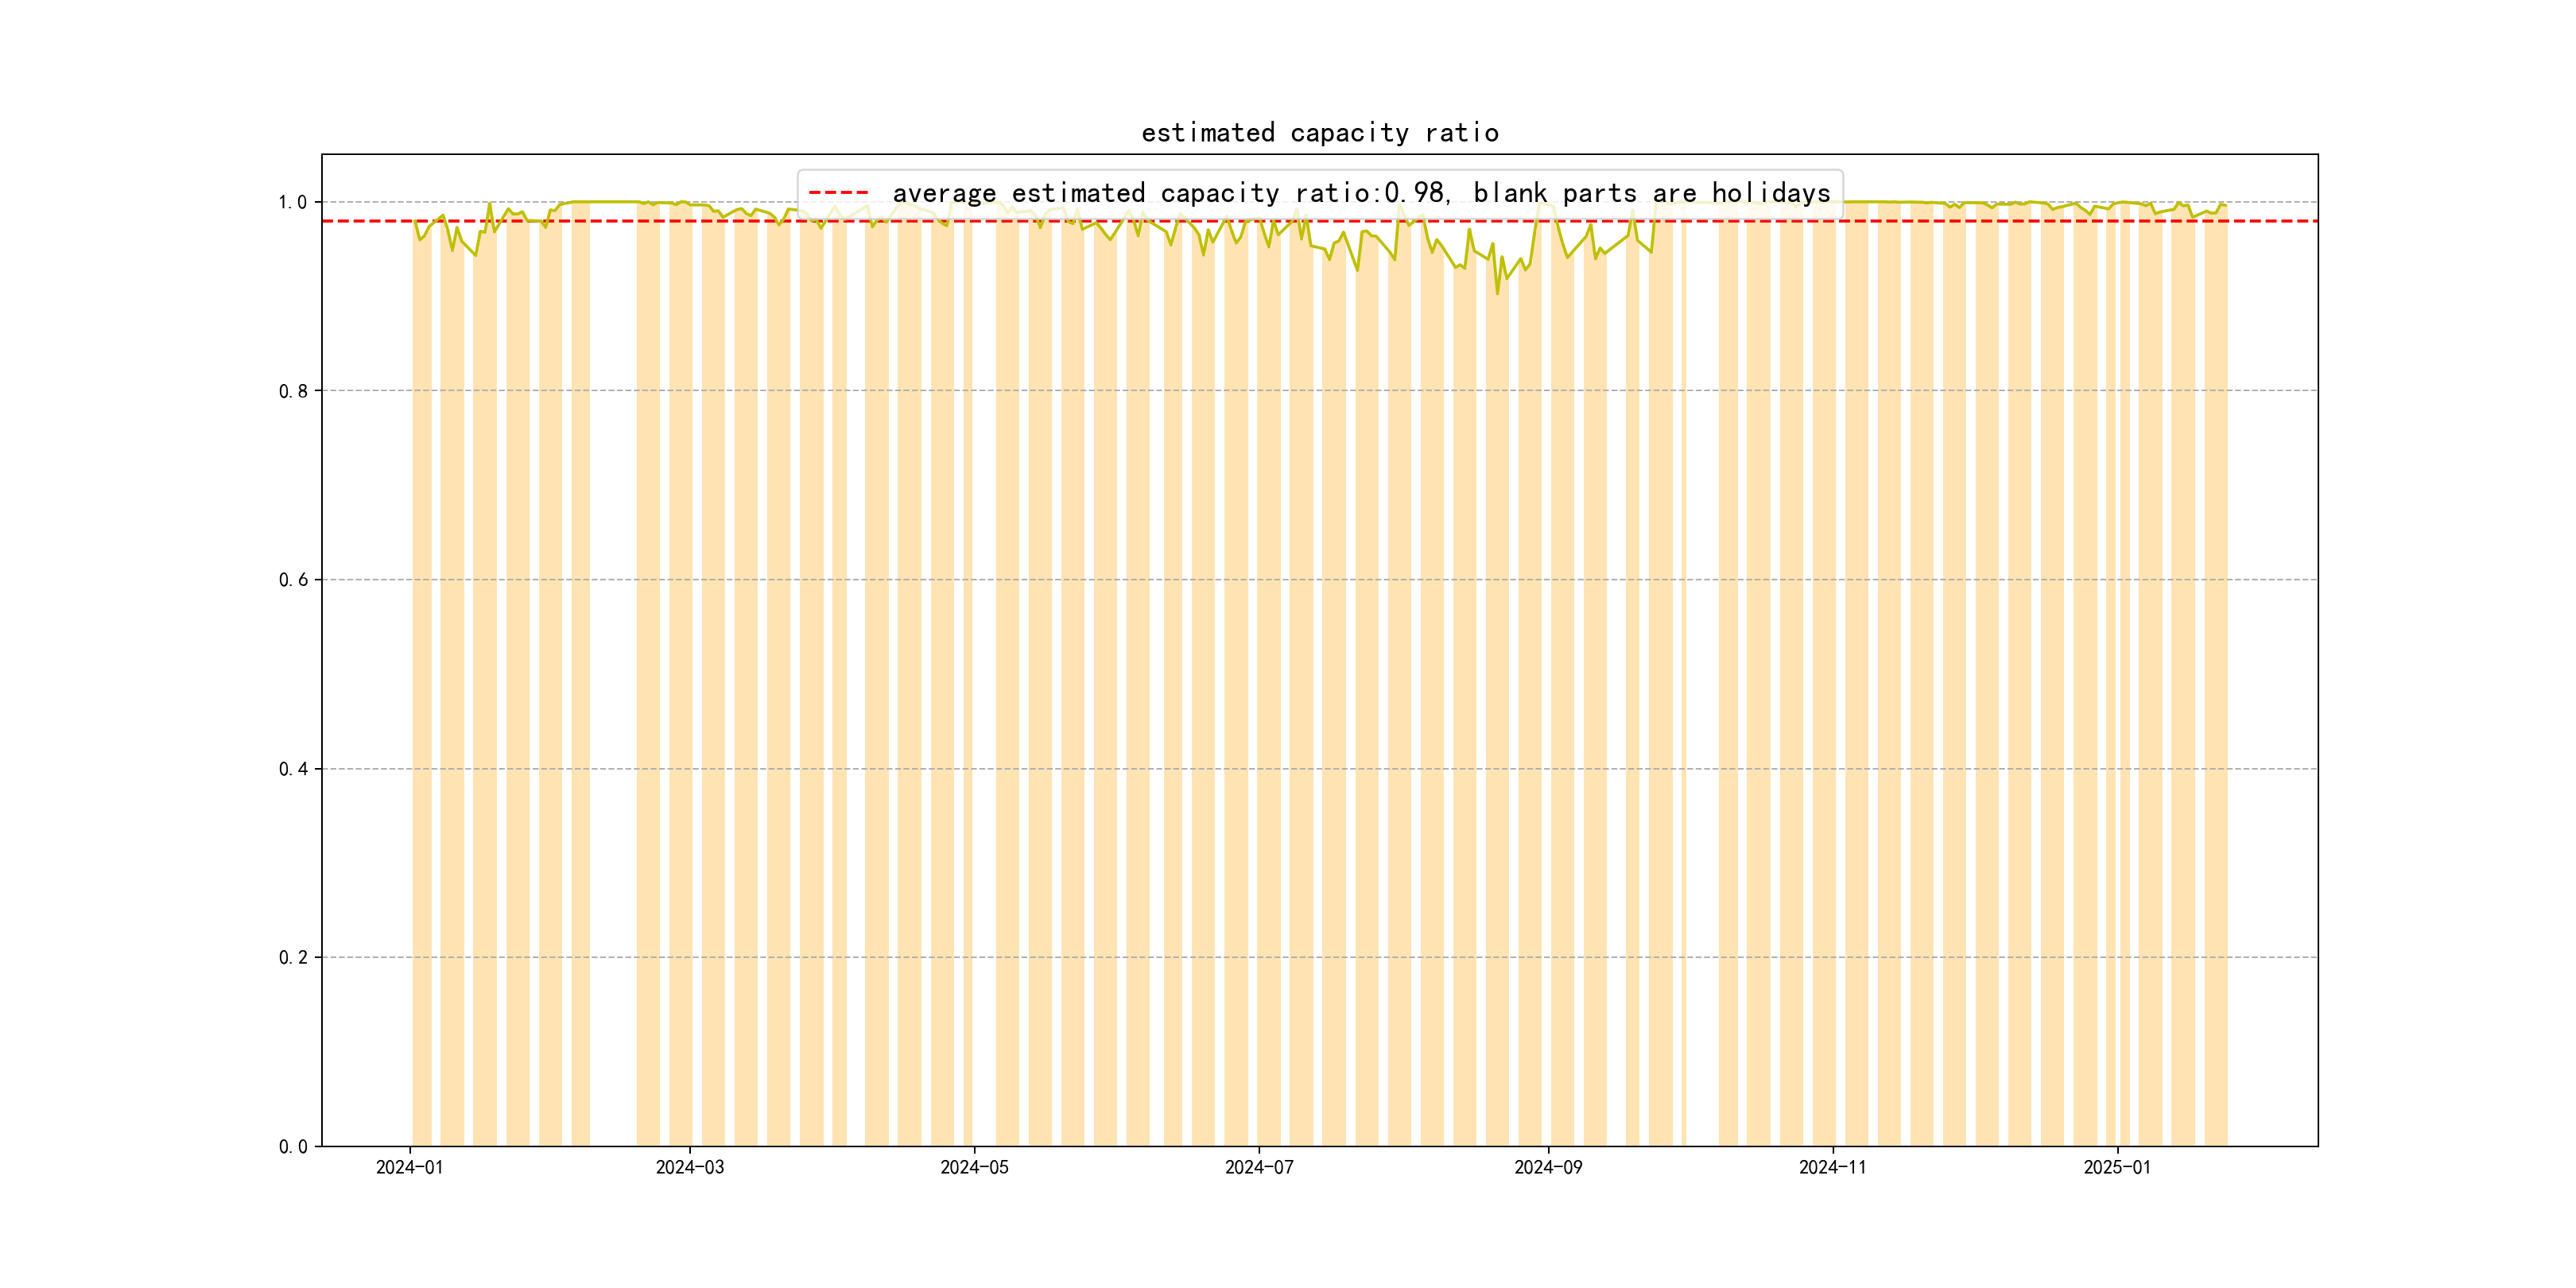Image resolution: width=2576 pixels, height=1288 pixels.
Task: Click the 1.0 y-axis tick label
Action: pyautogui.click(x=292, y=202)
